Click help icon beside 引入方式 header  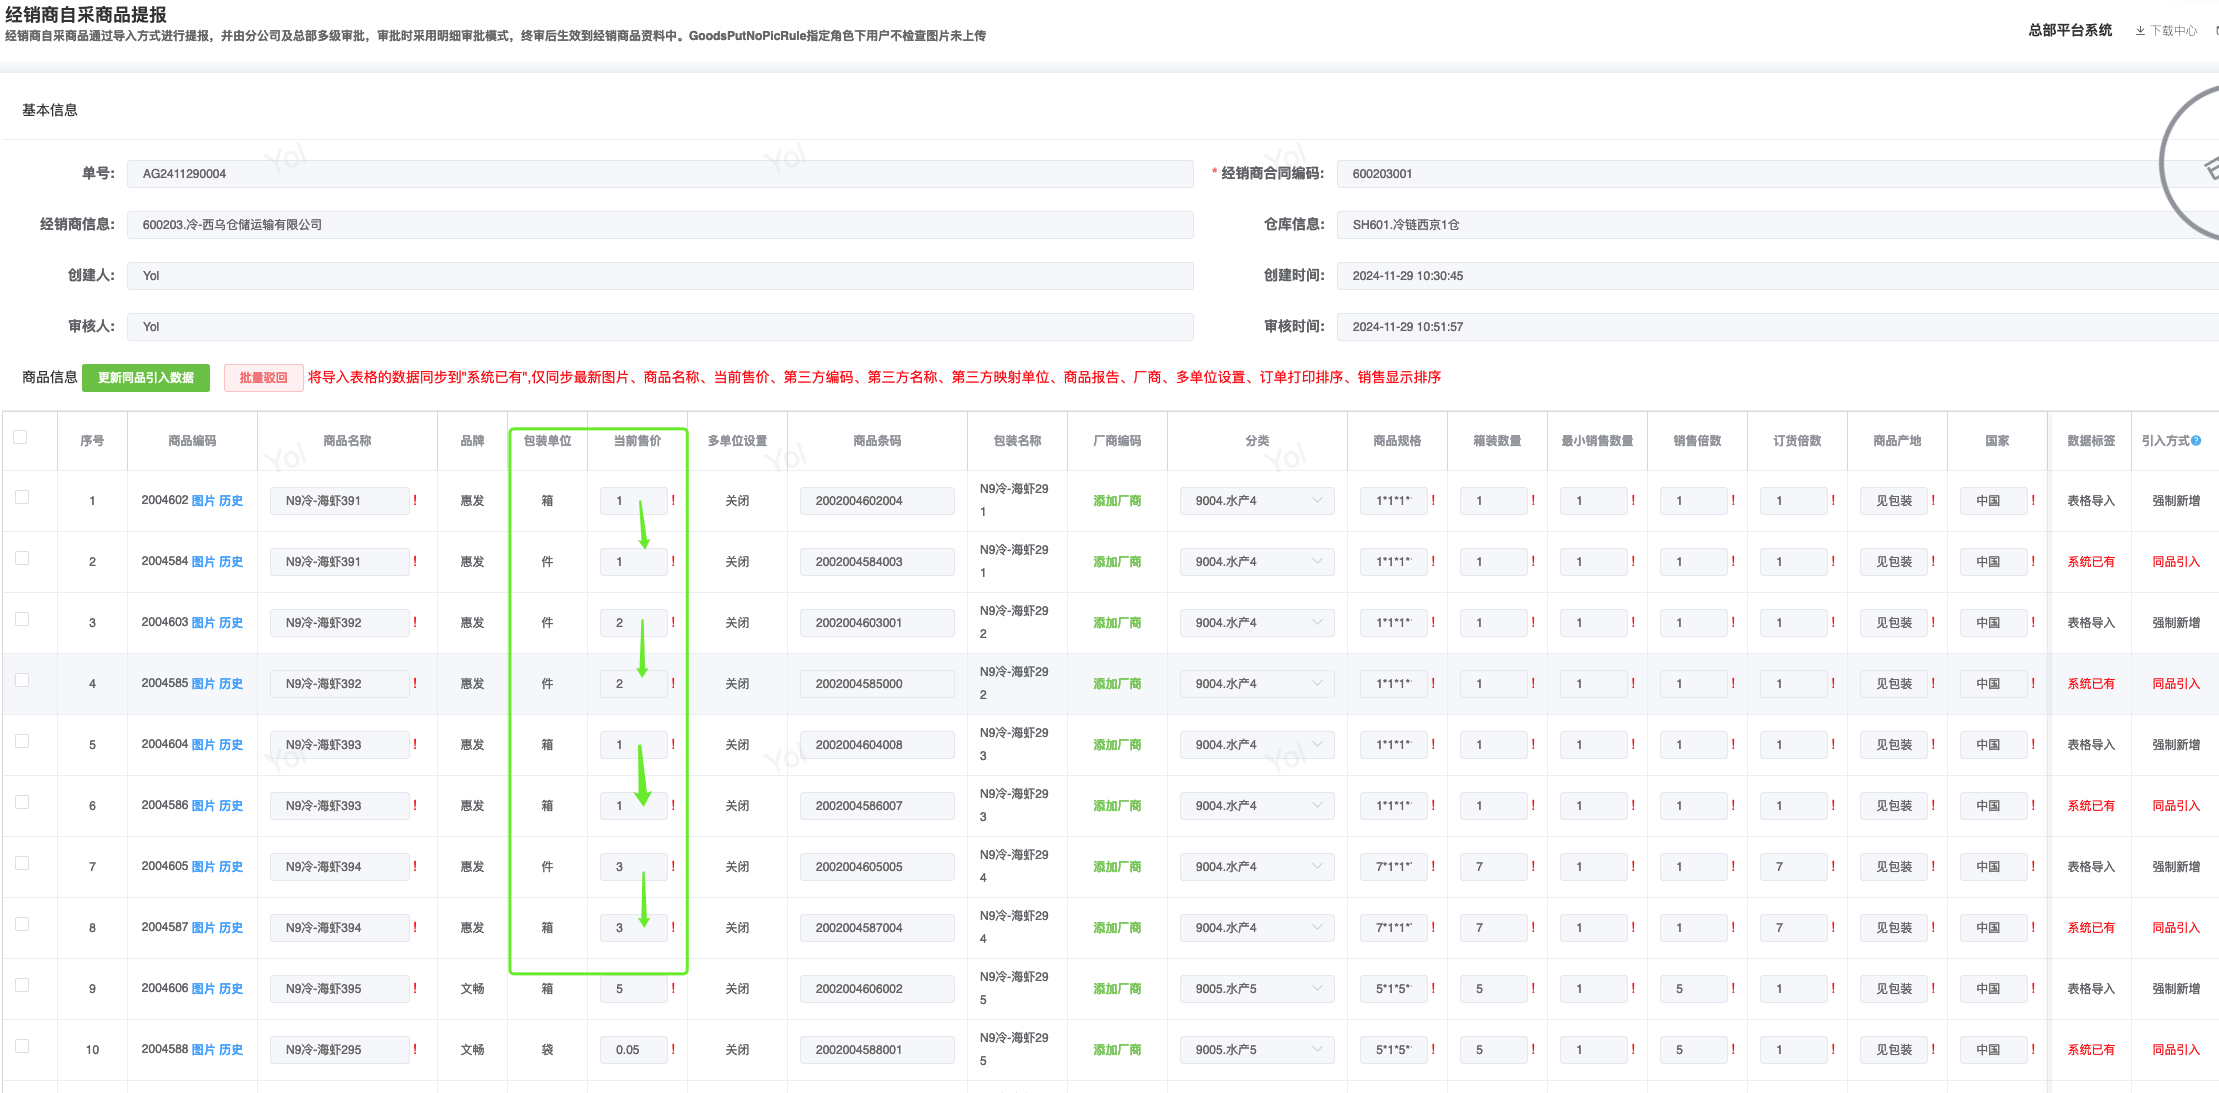click(2196, 441)
